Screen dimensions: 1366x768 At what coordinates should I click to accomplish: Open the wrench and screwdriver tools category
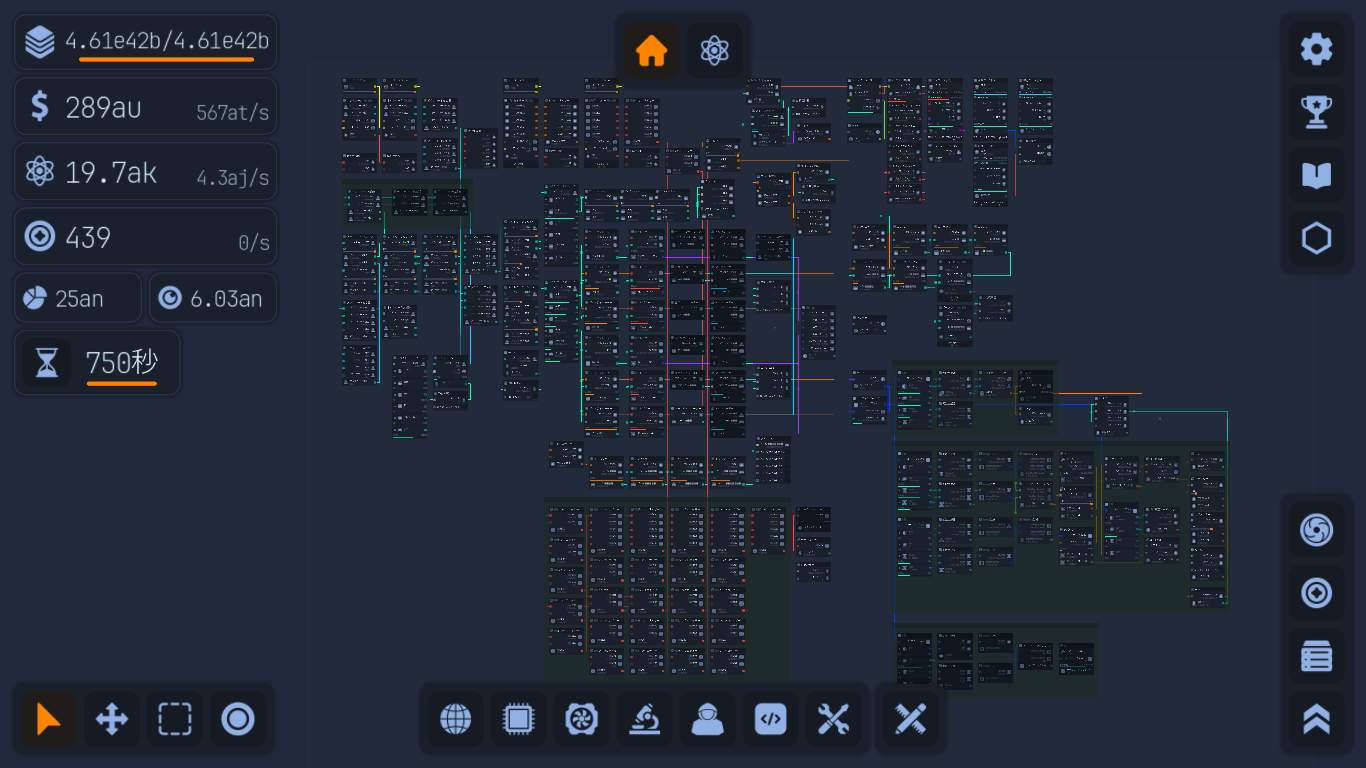pyautogui.click(x=833, y=719)
